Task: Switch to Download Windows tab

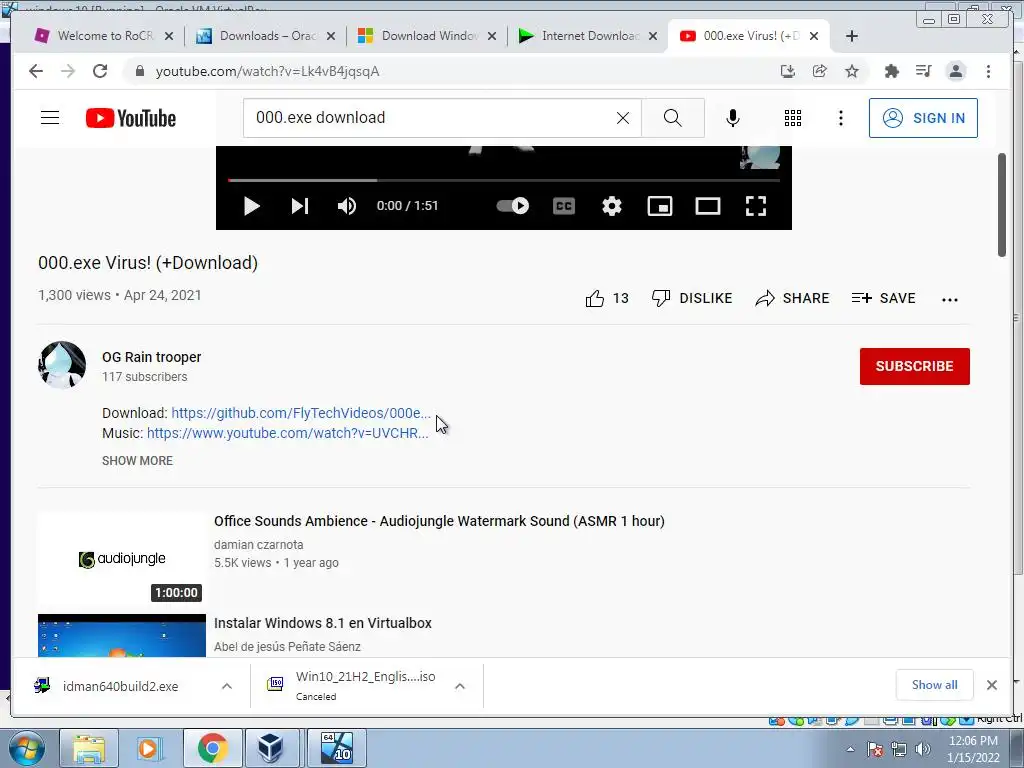Action: coord(428,36)
